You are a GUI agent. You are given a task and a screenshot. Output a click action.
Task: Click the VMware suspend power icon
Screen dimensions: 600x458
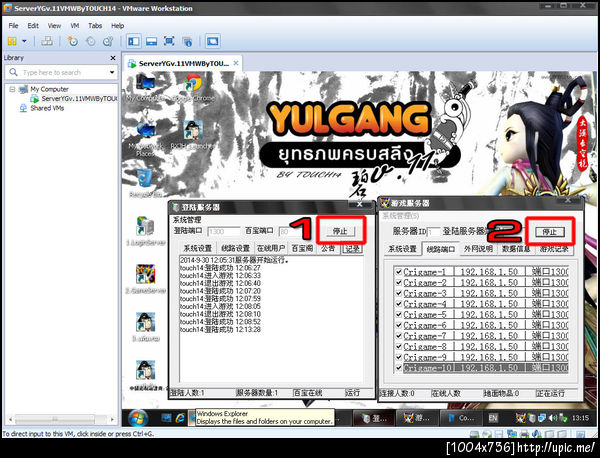12,41
